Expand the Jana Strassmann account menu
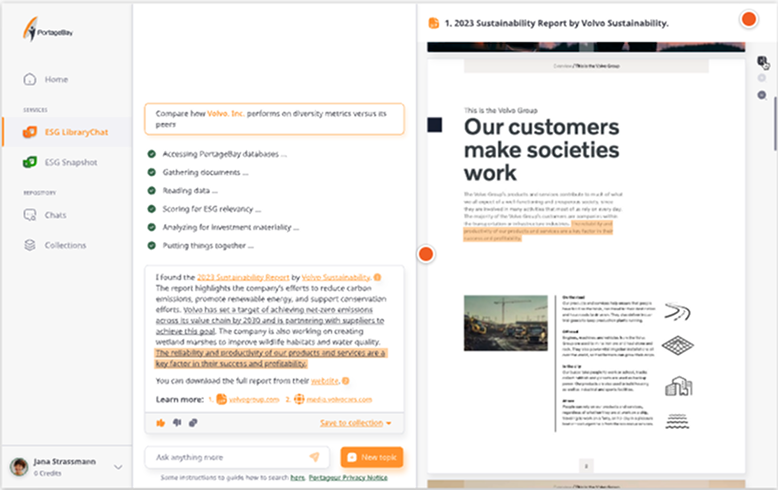Image resolution: width=778 pixels, height=490 pixels. tap(118, 467)
